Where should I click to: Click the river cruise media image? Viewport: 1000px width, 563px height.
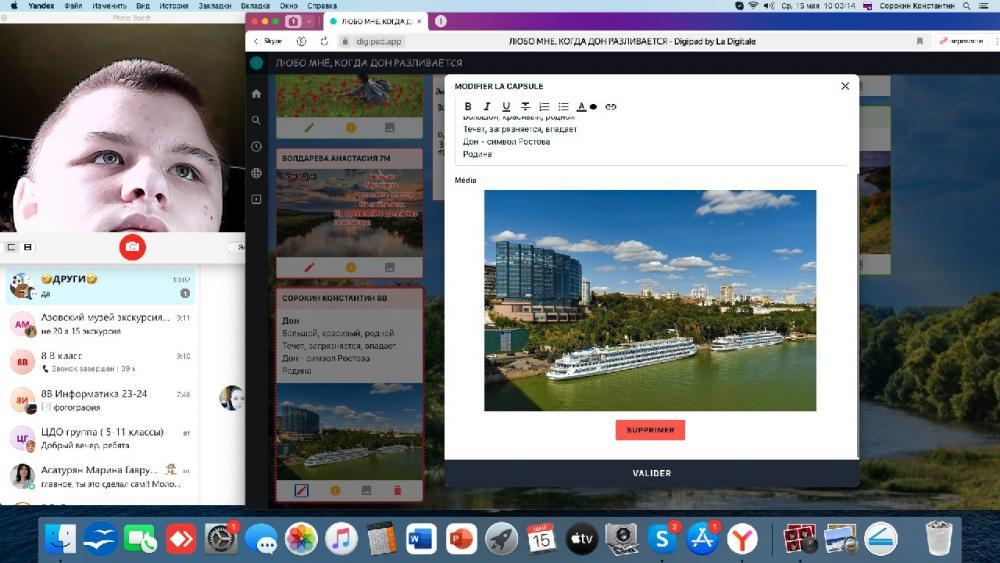click(650, 300)
